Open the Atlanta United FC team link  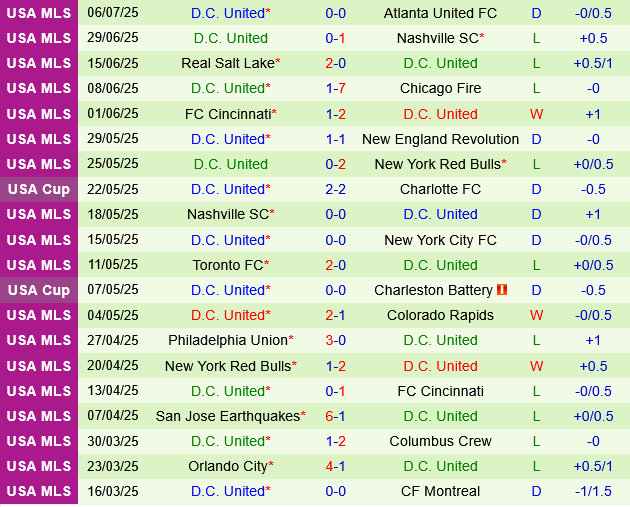440,13
